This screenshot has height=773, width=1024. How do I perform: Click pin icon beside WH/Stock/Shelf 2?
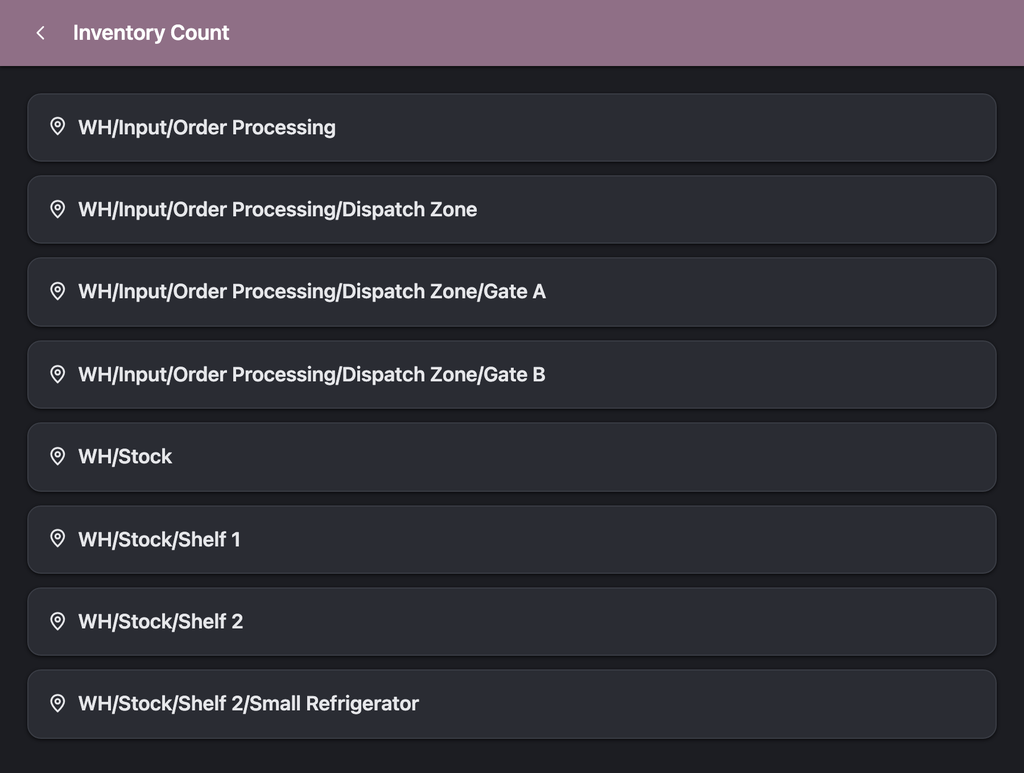coord(57,621)
